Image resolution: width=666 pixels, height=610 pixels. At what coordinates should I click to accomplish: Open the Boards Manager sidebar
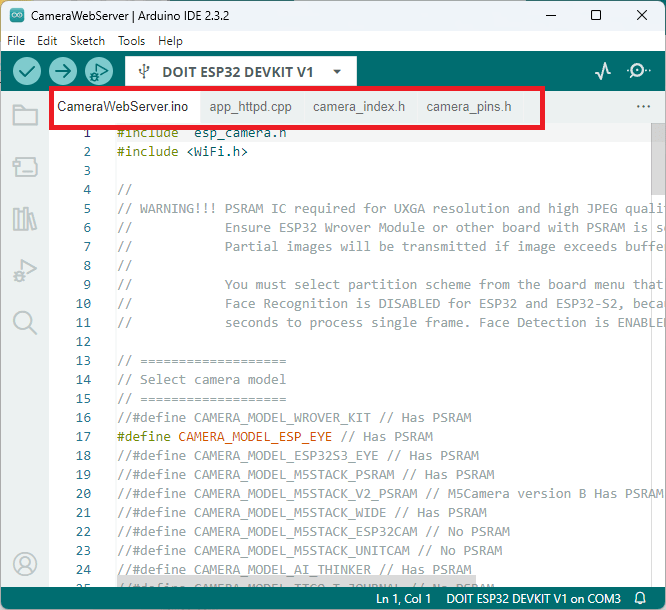(x=25, y=166)
